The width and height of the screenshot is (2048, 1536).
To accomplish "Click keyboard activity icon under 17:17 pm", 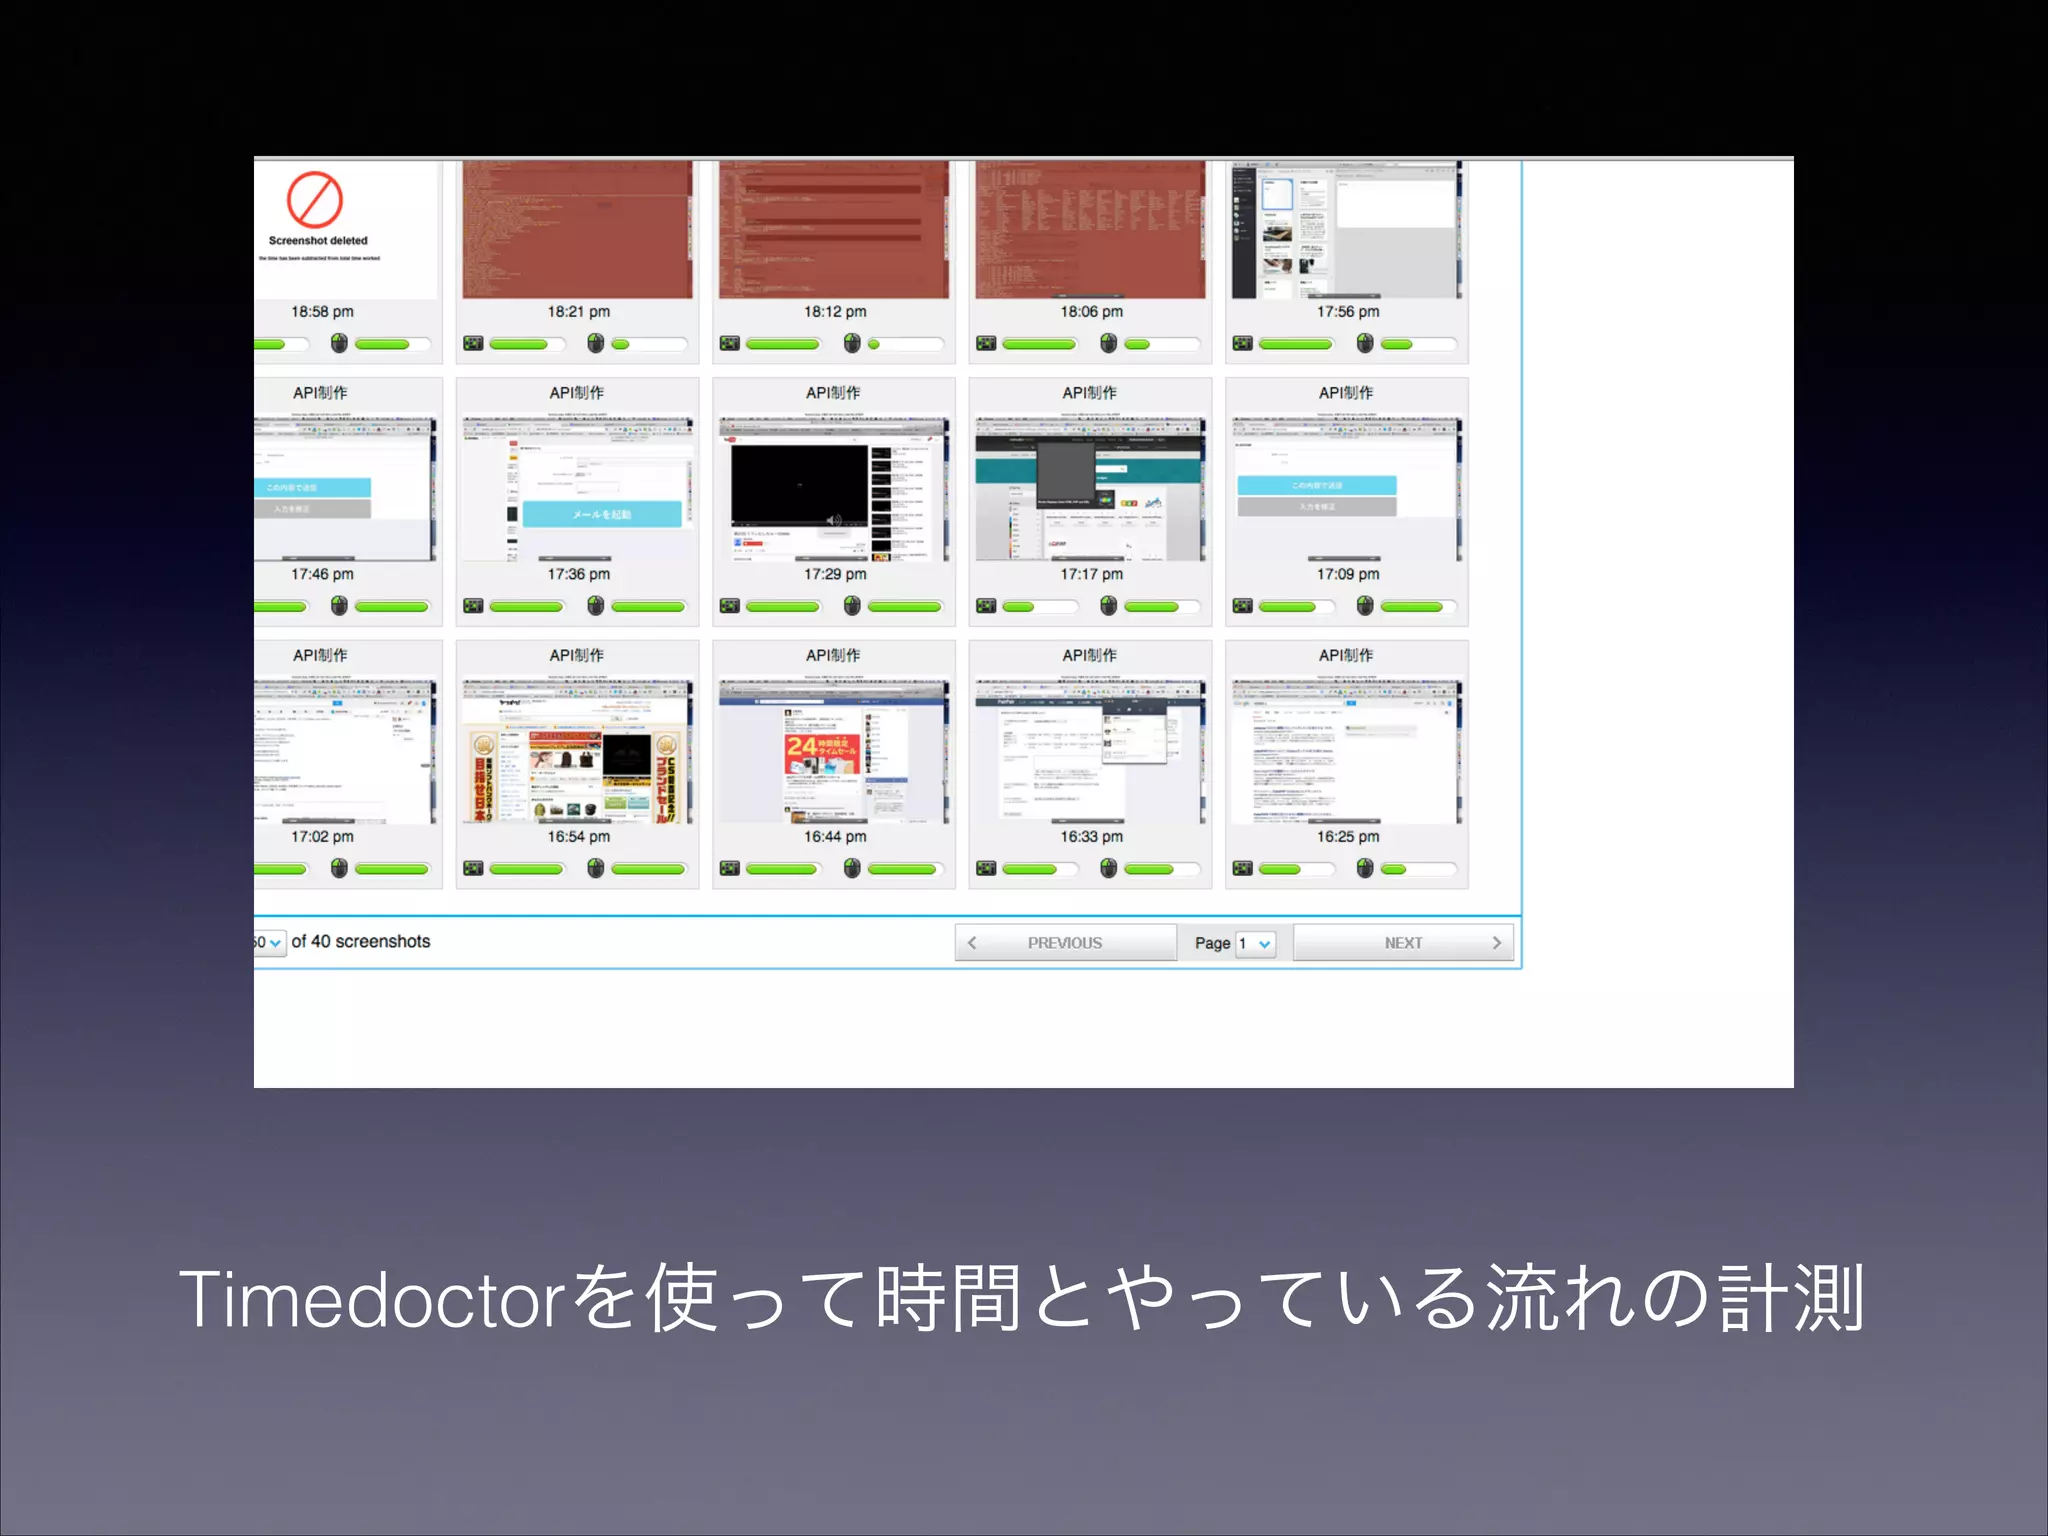I will tap(986, 606).
